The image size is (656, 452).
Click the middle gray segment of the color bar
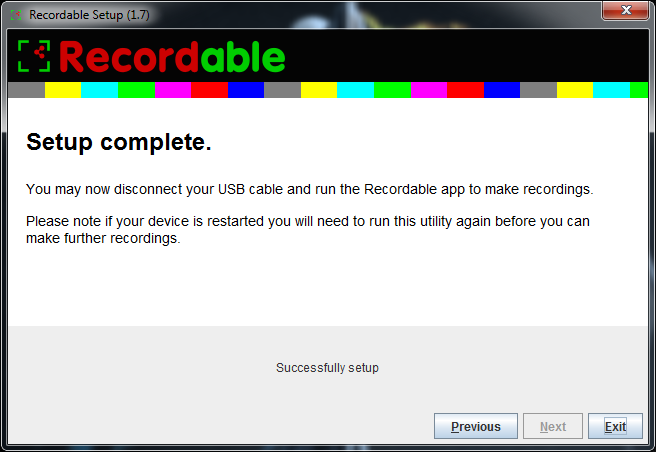[282, 90]
